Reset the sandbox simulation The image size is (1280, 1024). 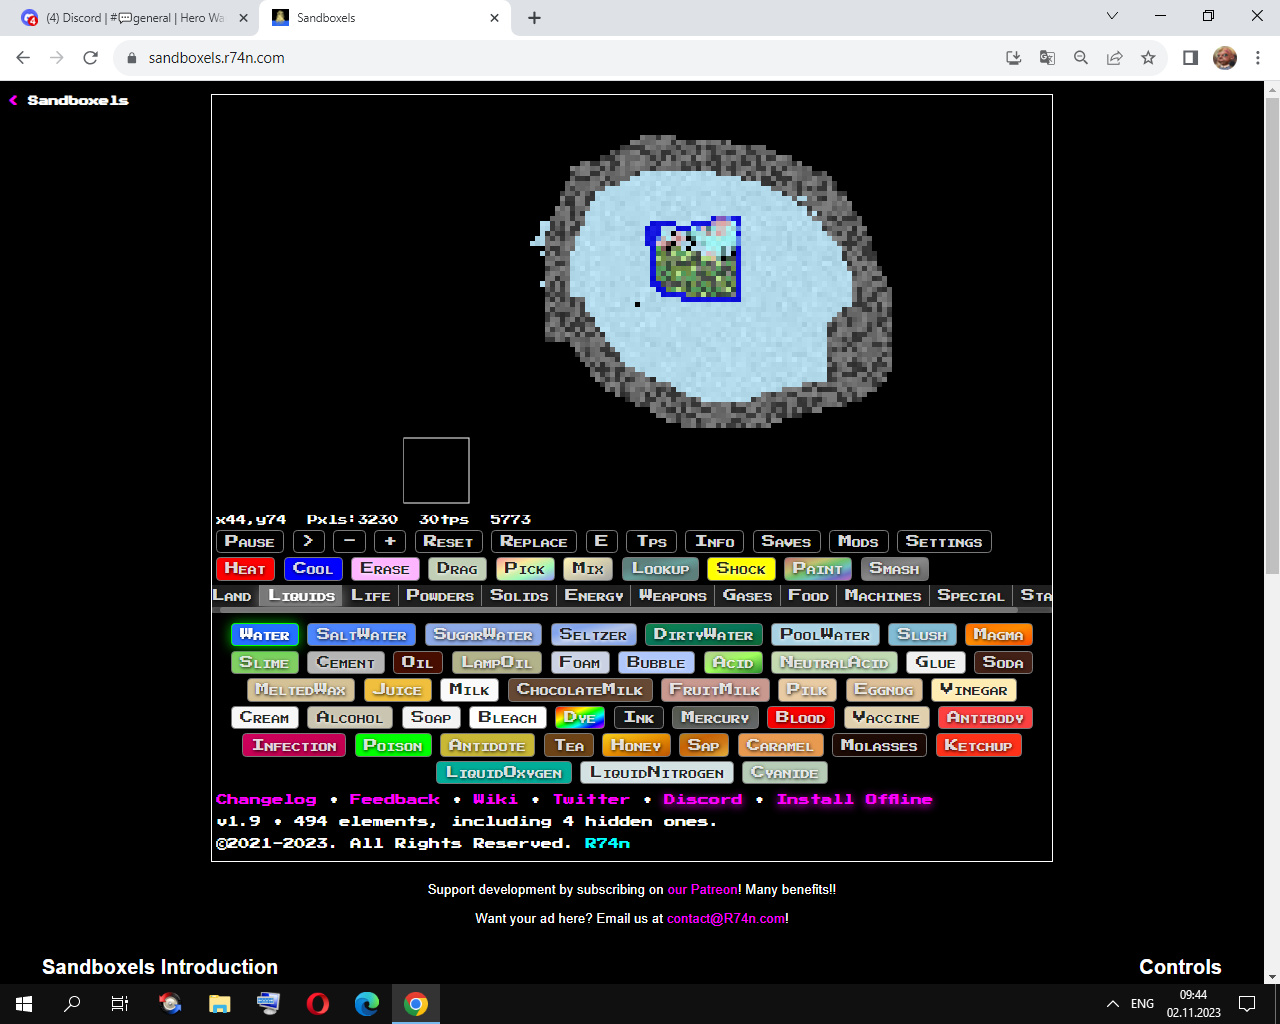[448, 541]
